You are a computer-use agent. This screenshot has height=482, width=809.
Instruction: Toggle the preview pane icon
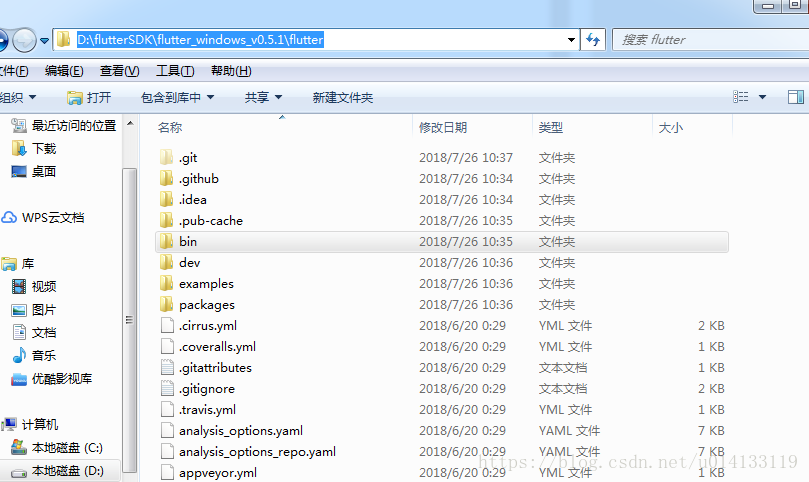pos(796,97)
